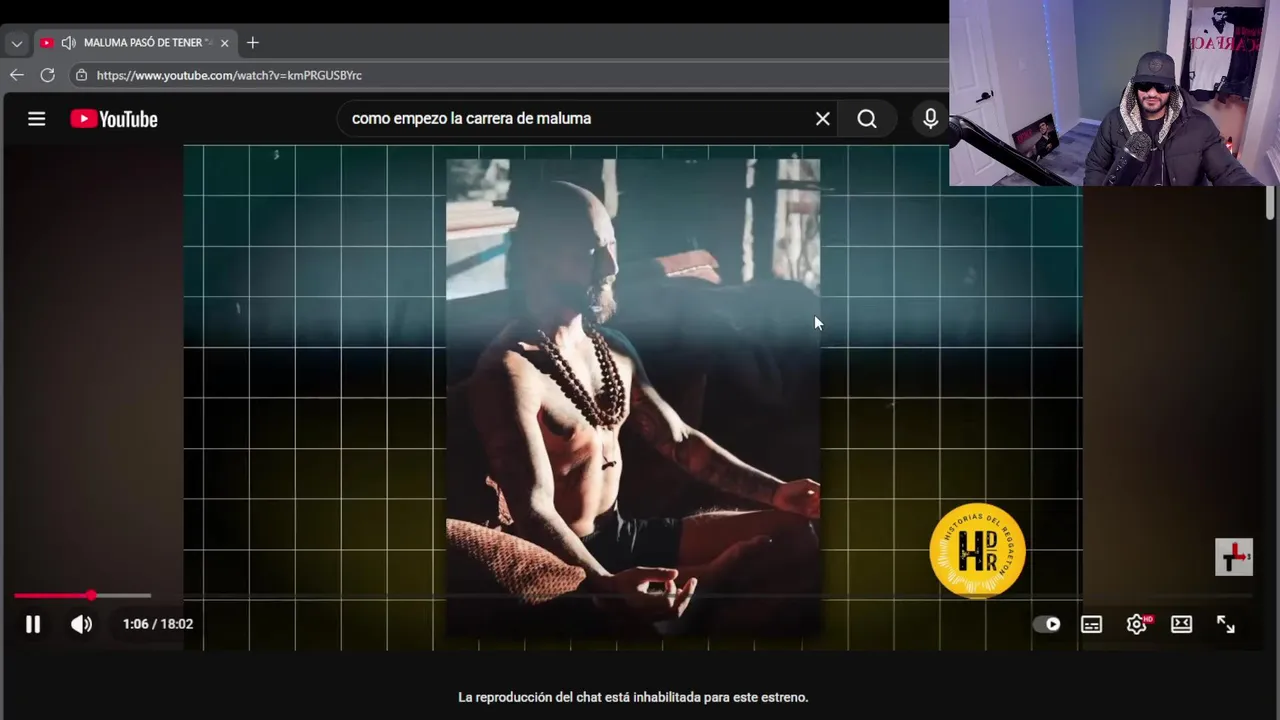This screenshot has width=1280, height=720.
Task: Toggle autoplay switch in player
Action: (x=1046, y=624)
